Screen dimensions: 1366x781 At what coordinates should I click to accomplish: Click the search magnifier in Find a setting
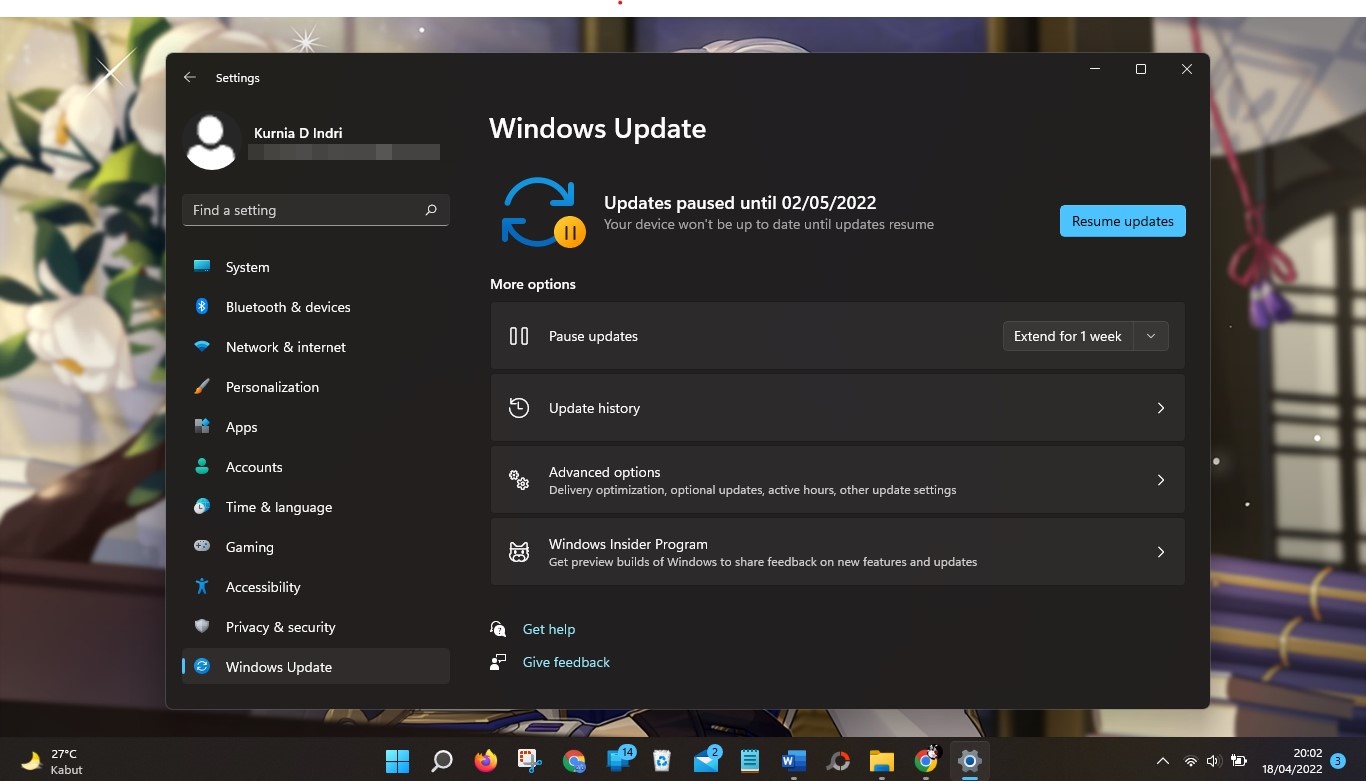(x=431, y=210)
